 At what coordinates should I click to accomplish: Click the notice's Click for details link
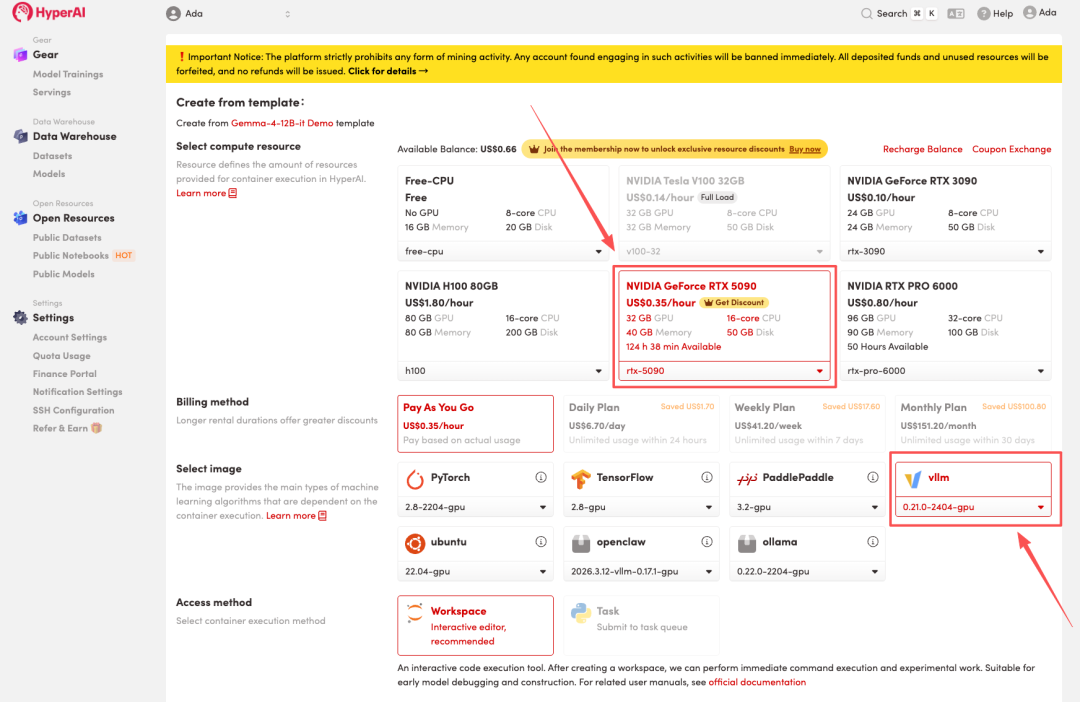[x=388, y=71]
